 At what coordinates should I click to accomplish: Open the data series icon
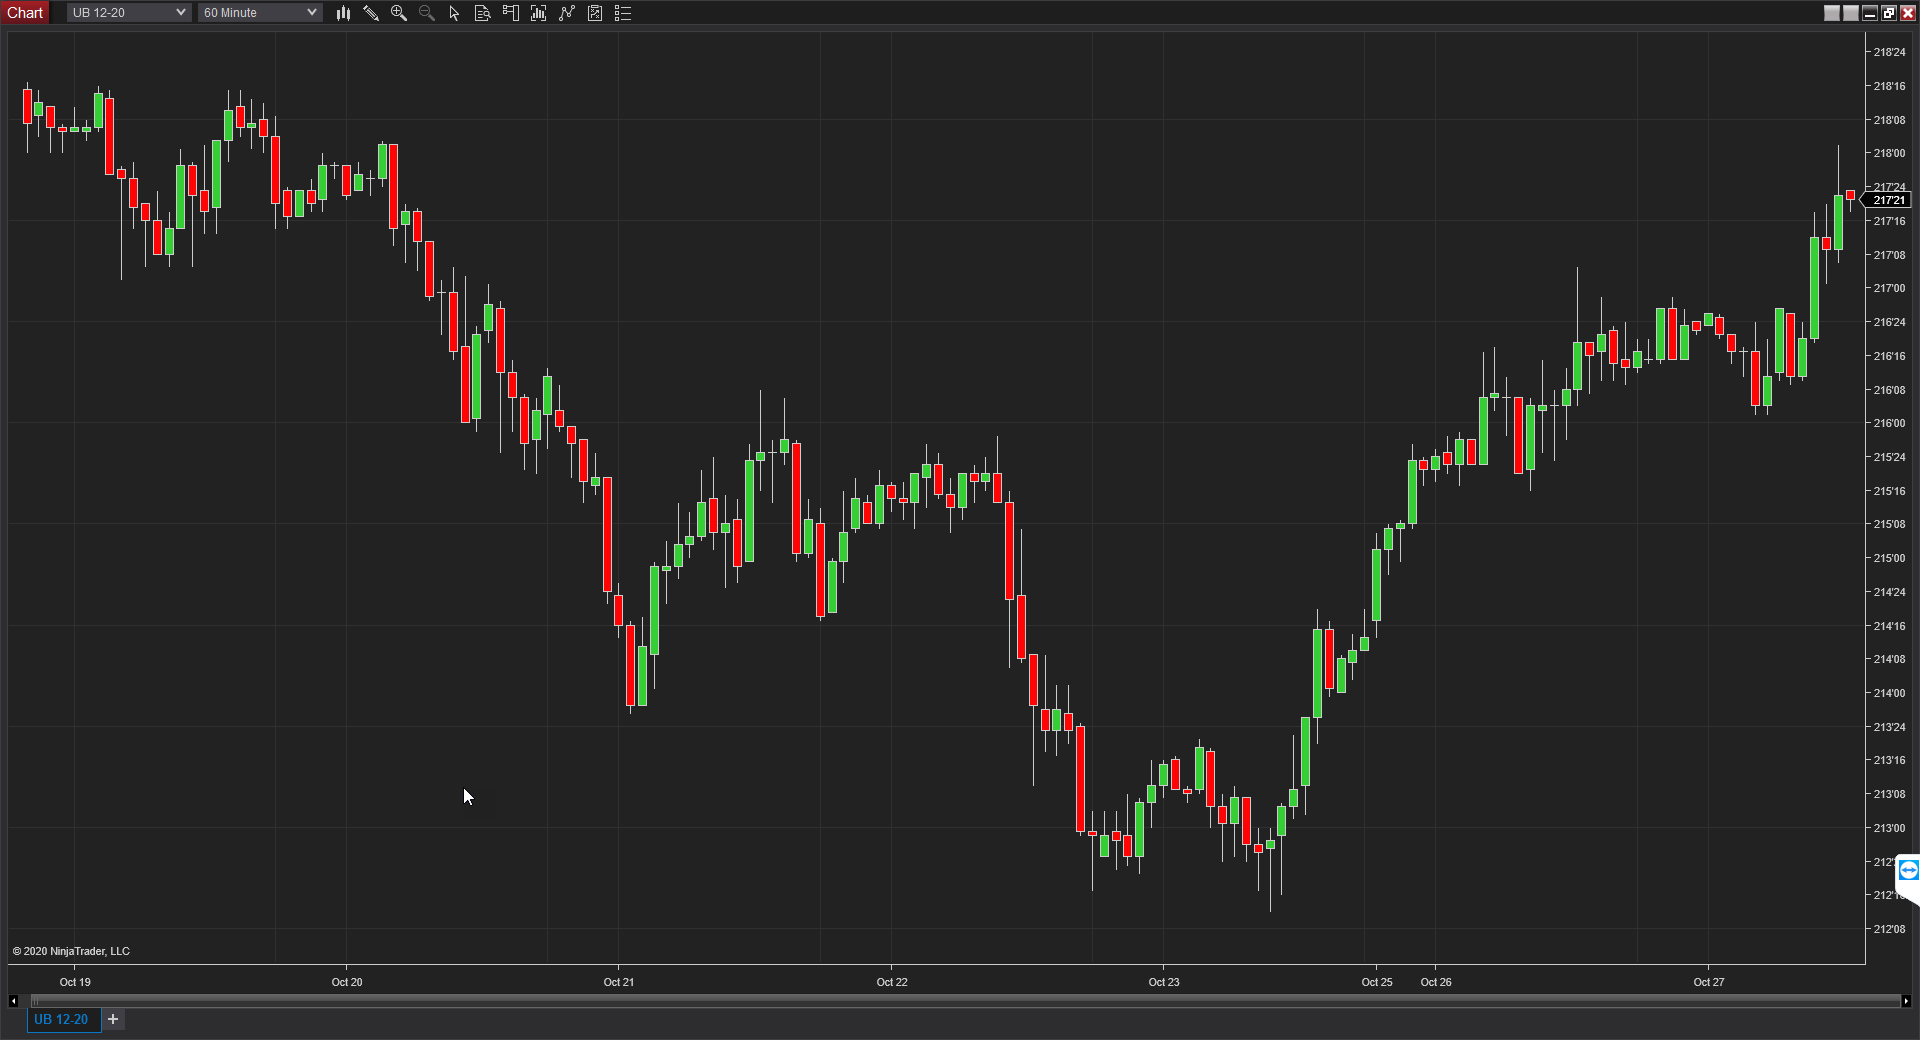539,13
